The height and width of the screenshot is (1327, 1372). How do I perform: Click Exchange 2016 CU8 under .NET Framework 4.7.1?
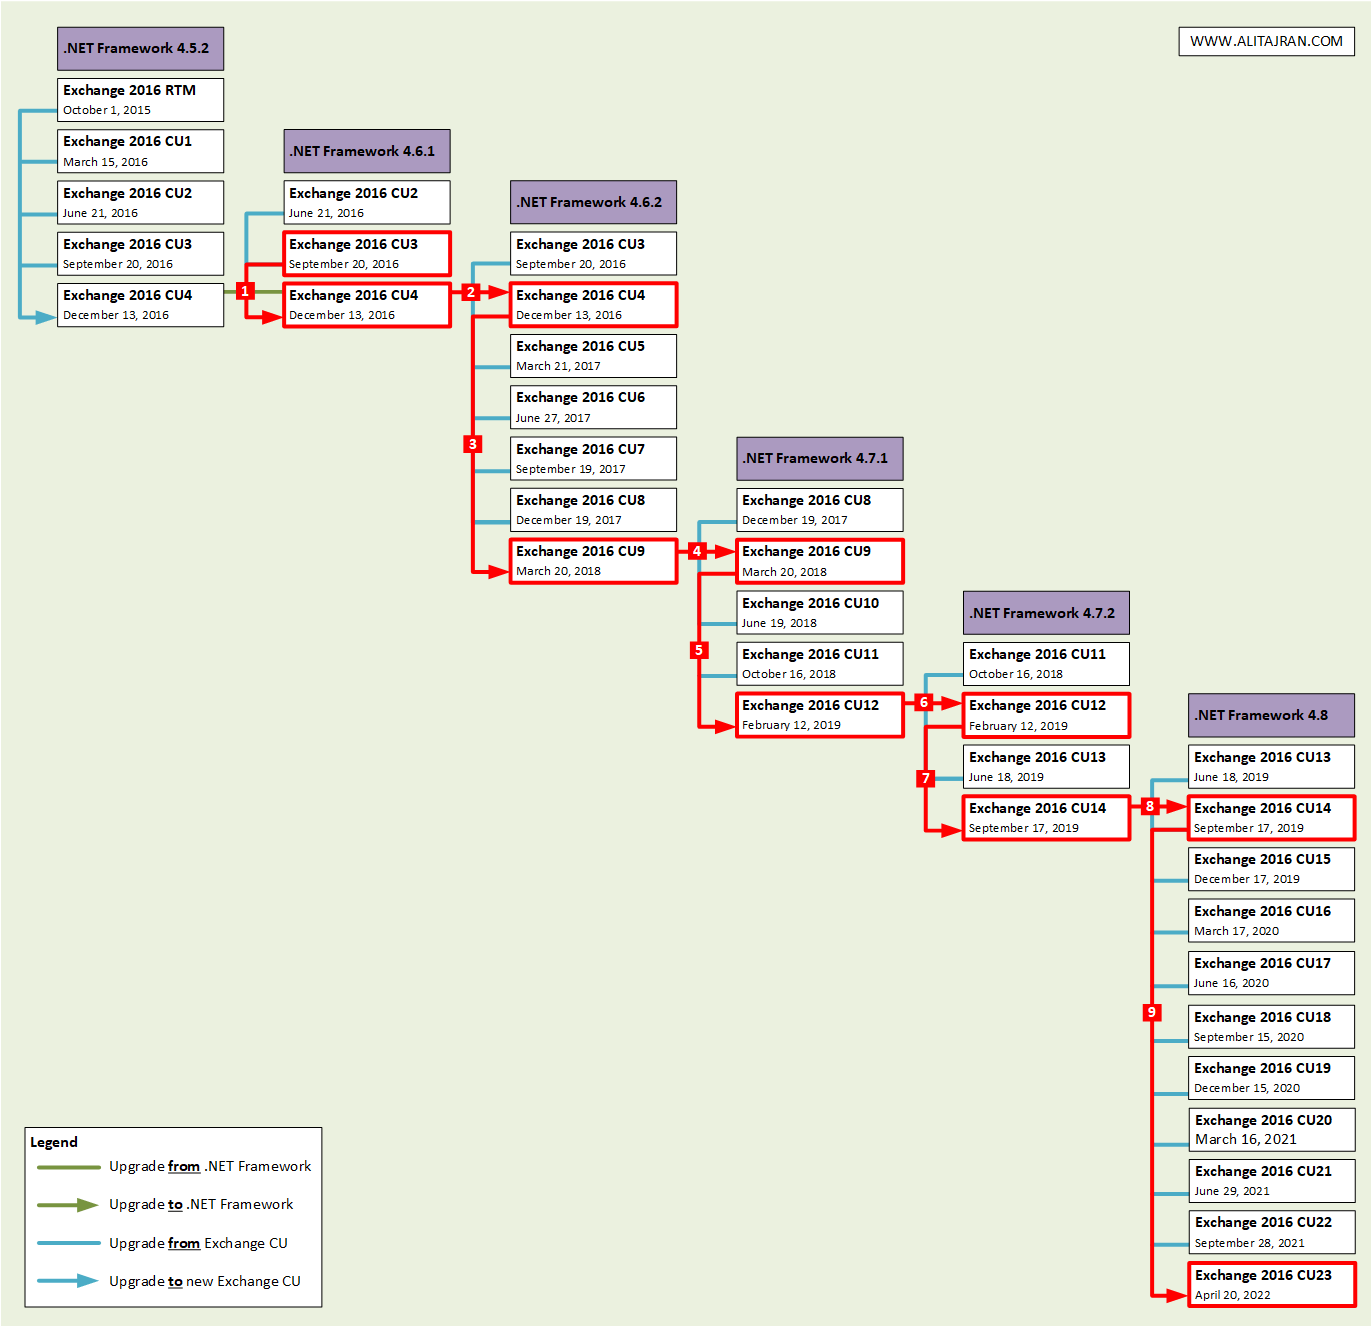tap(820, 510)
